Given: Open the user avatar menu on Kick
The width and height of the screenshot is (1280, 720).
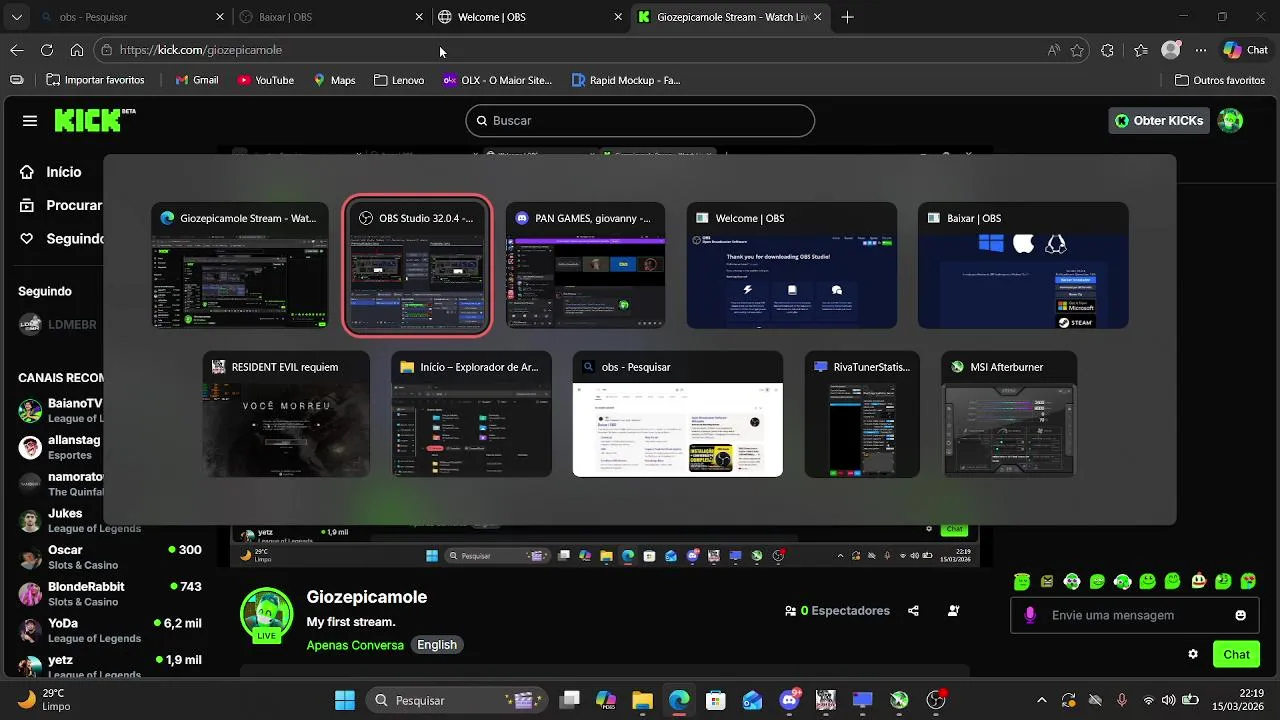Looking at the screenshot, I should [x=1230, y=121].
